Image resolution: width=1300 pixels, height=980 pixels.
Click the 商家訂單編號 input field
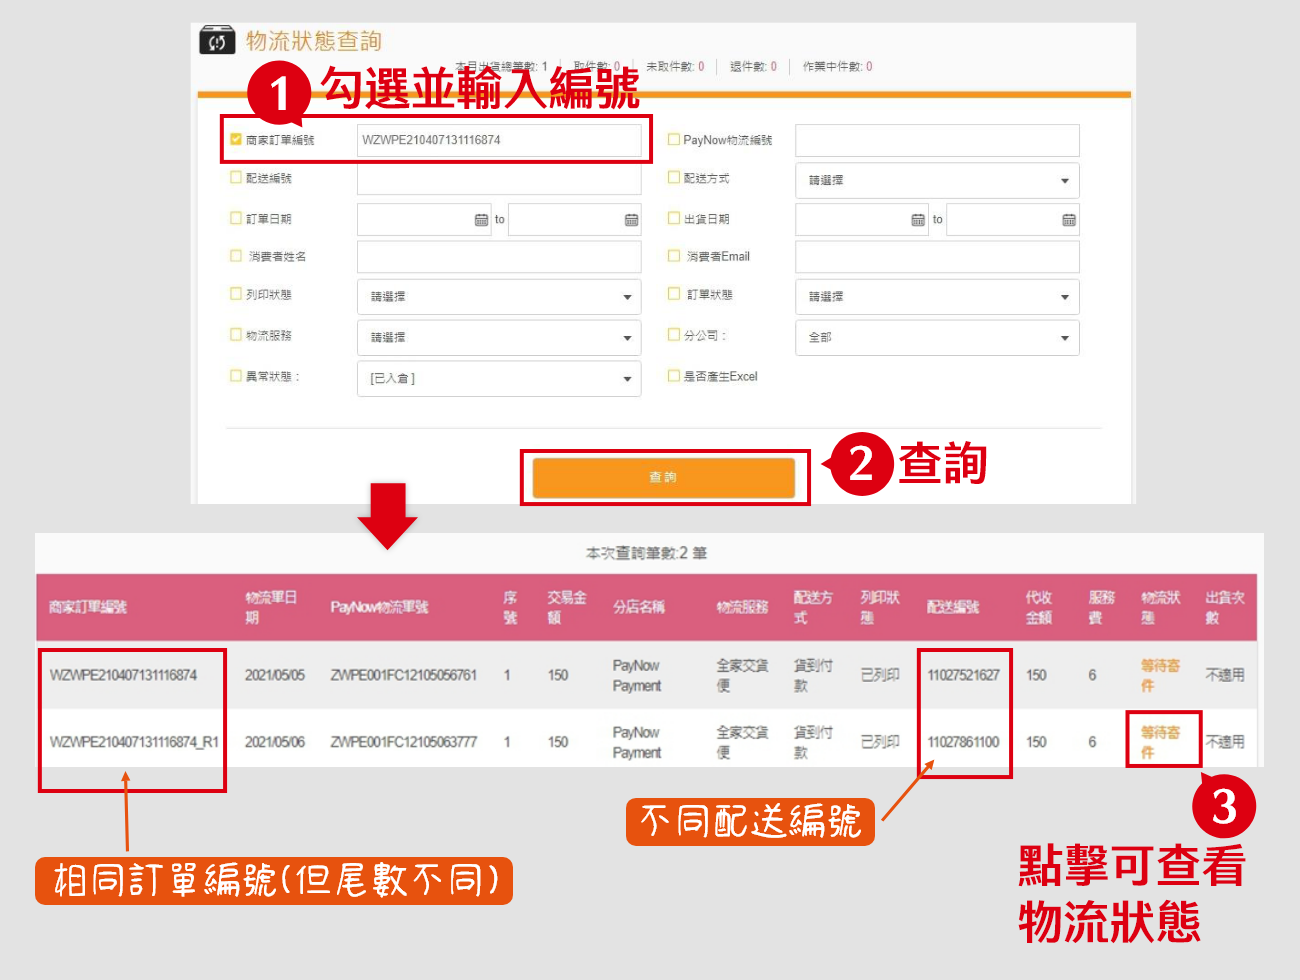coord(499,140)
